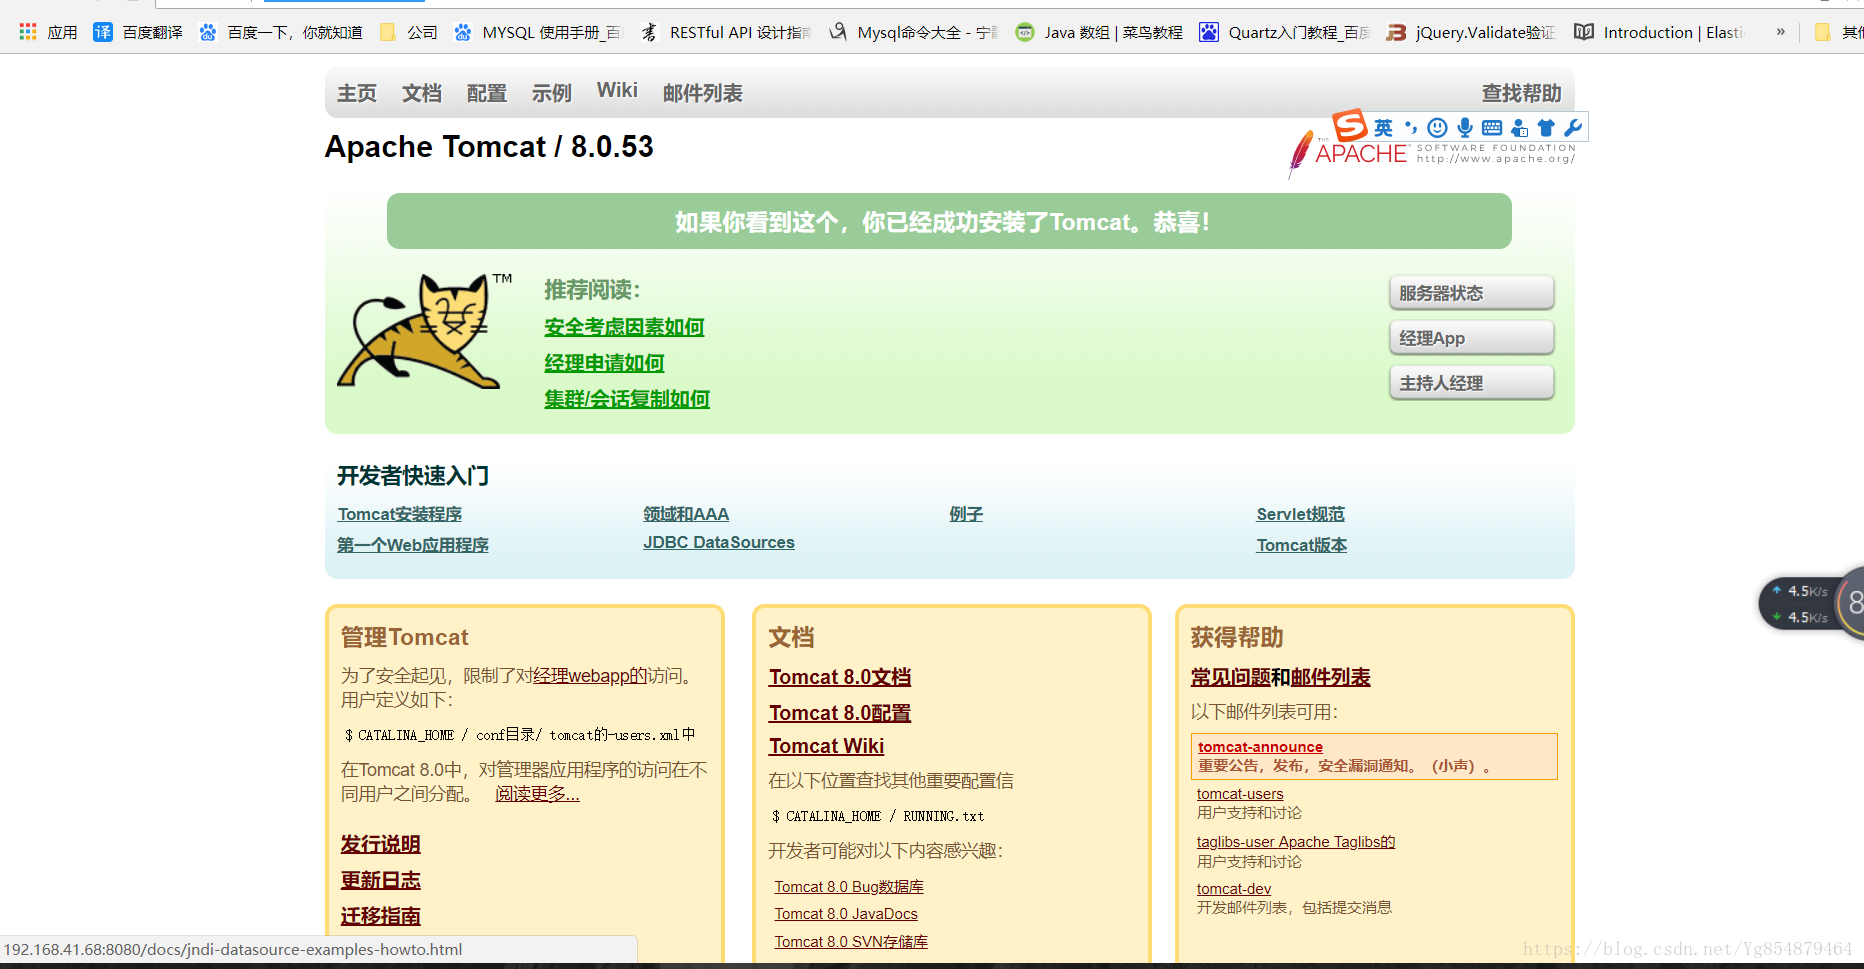The height and width of the screenshot is (969, 1864).
Task: Open the tomcat-dev mailing list link
Action: tap(1234, 889)
